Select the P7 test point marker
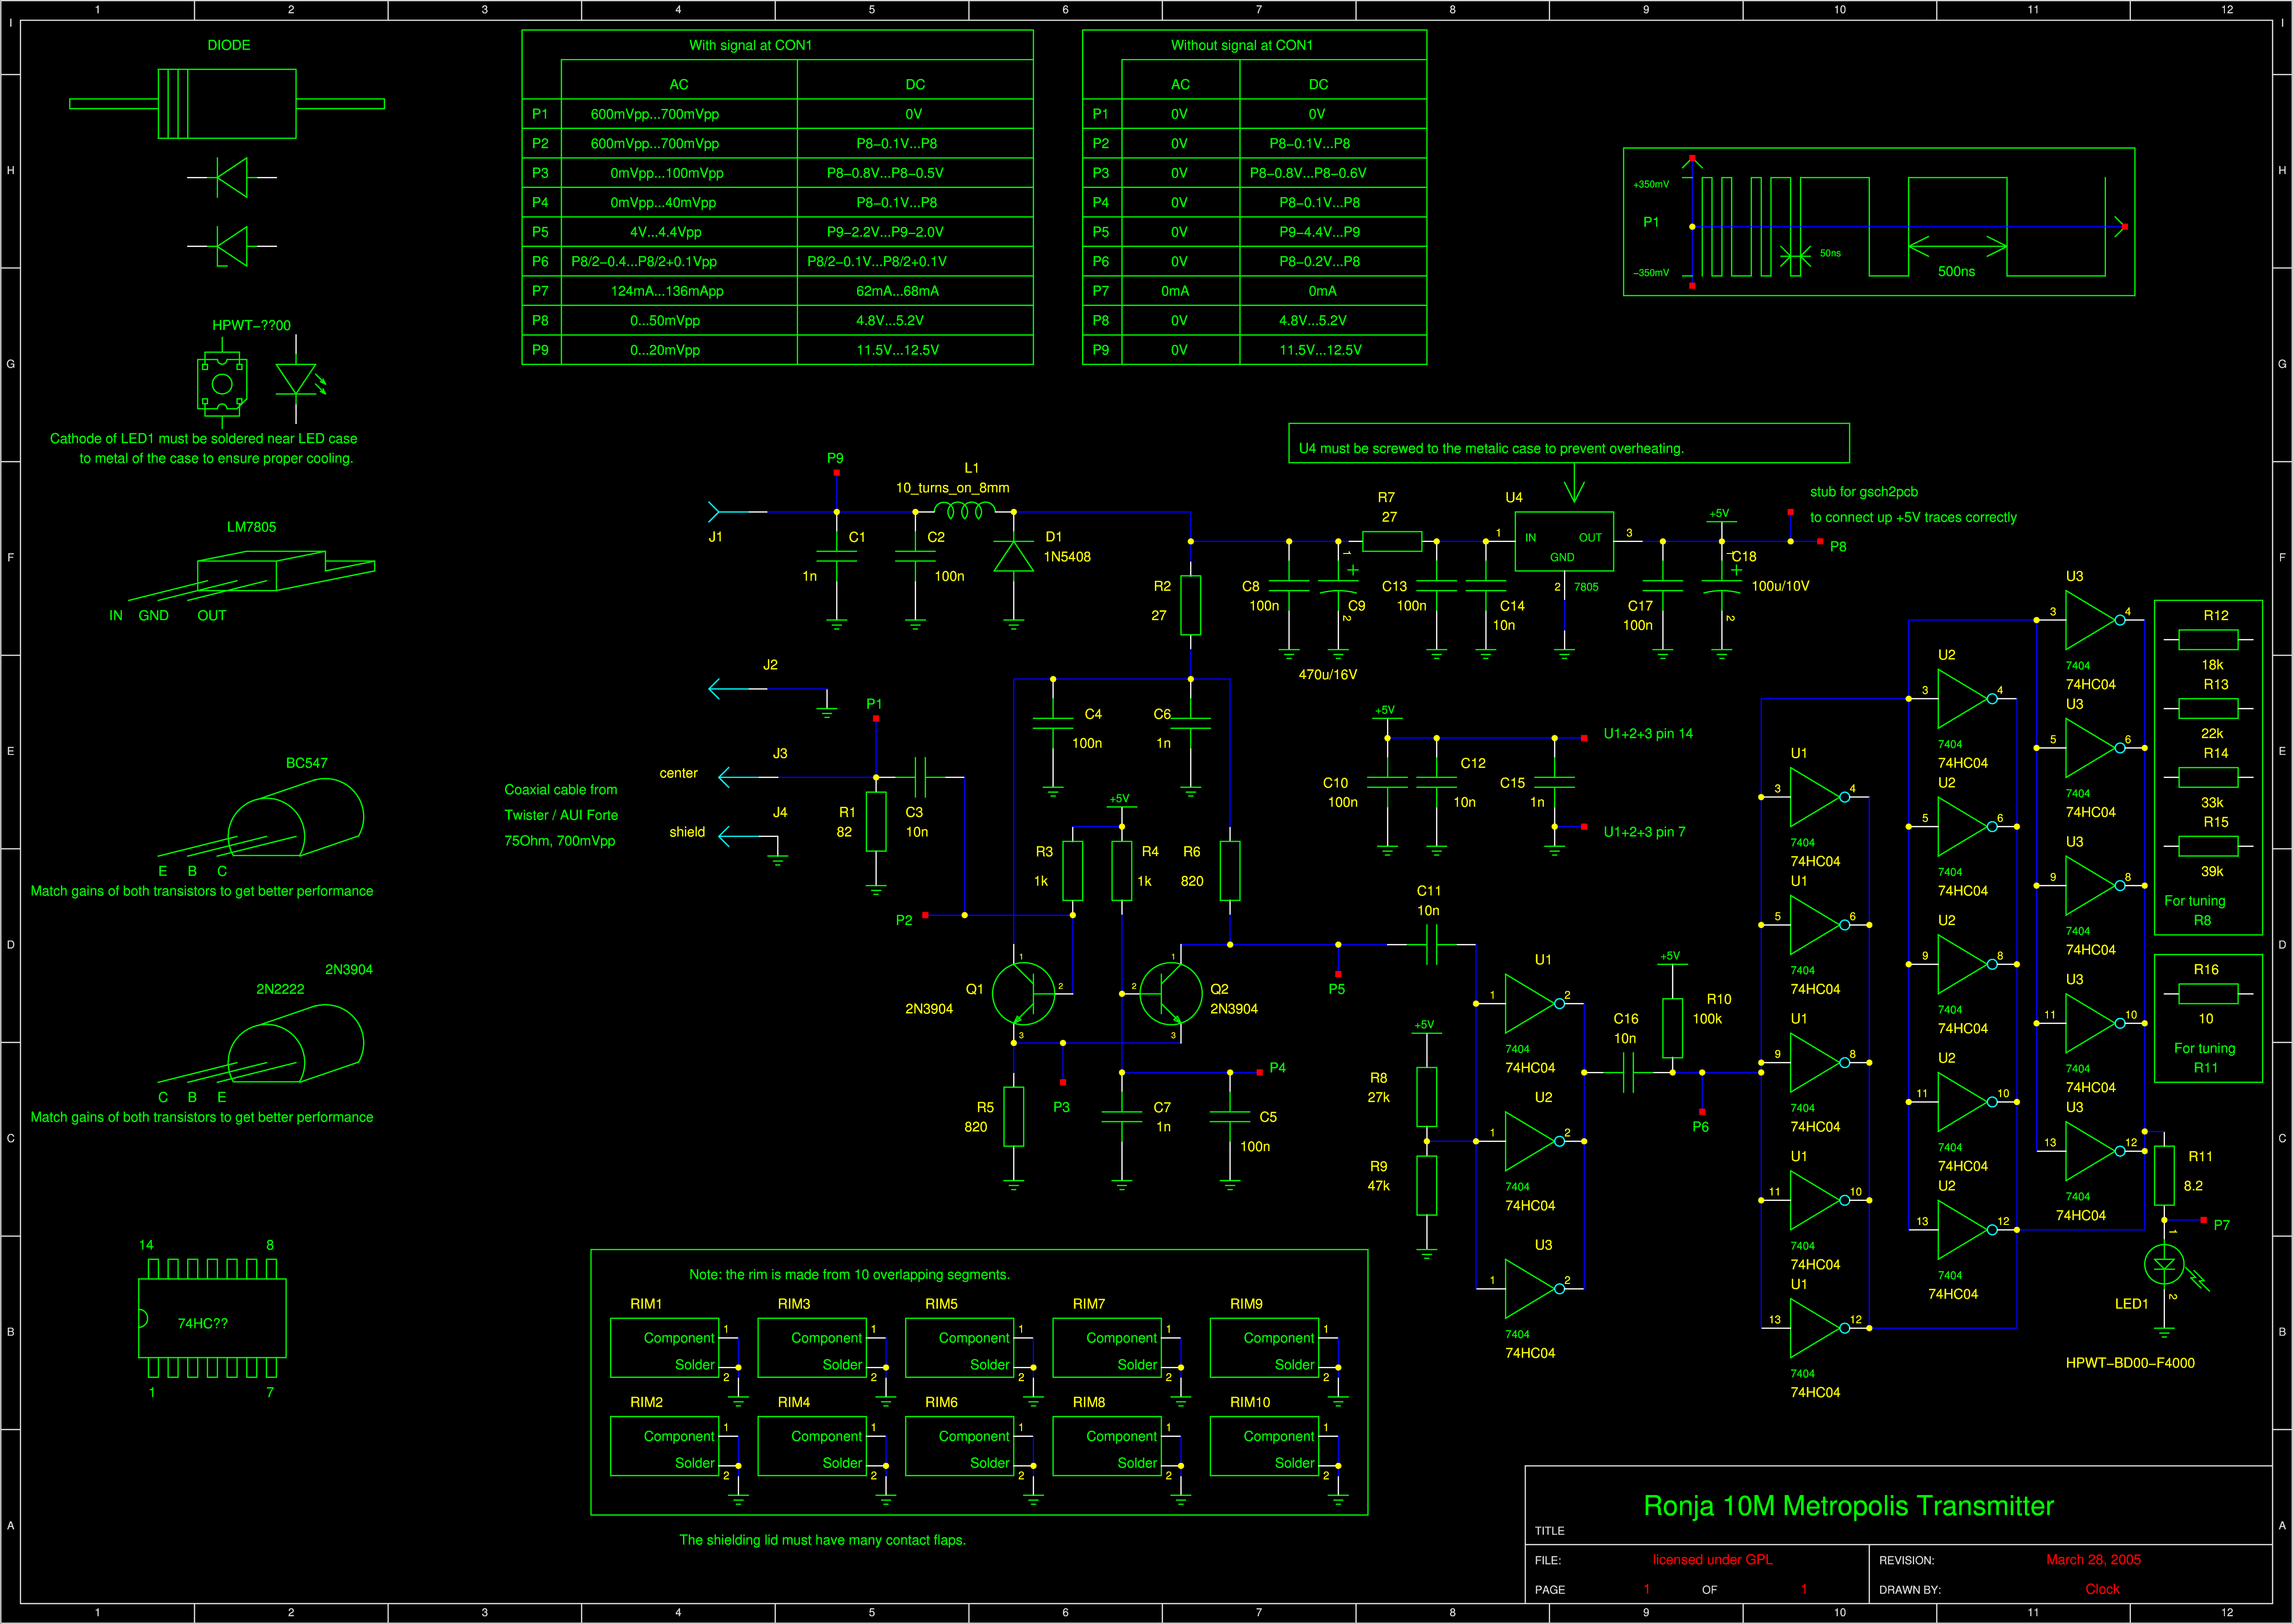Image resolution: width=2293 pixels, height=1624 pixels. tap(2204, 1220)
